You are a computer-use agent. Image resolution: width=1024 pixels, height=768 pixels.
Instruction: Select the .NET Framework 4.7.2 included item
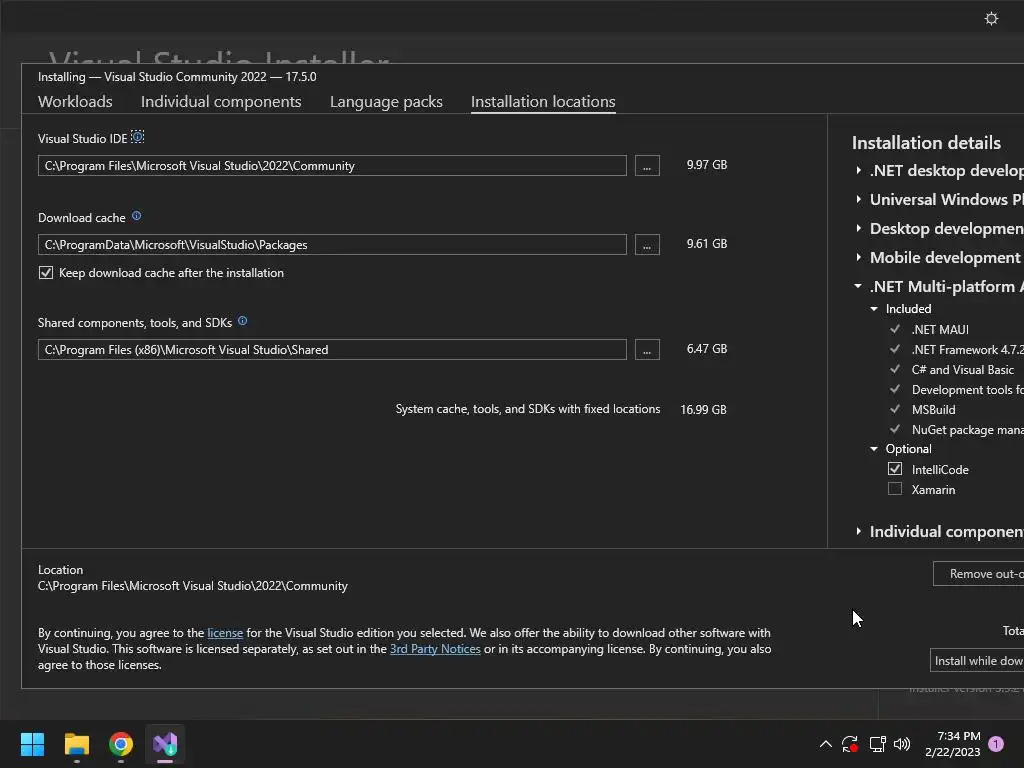(967, 350)
